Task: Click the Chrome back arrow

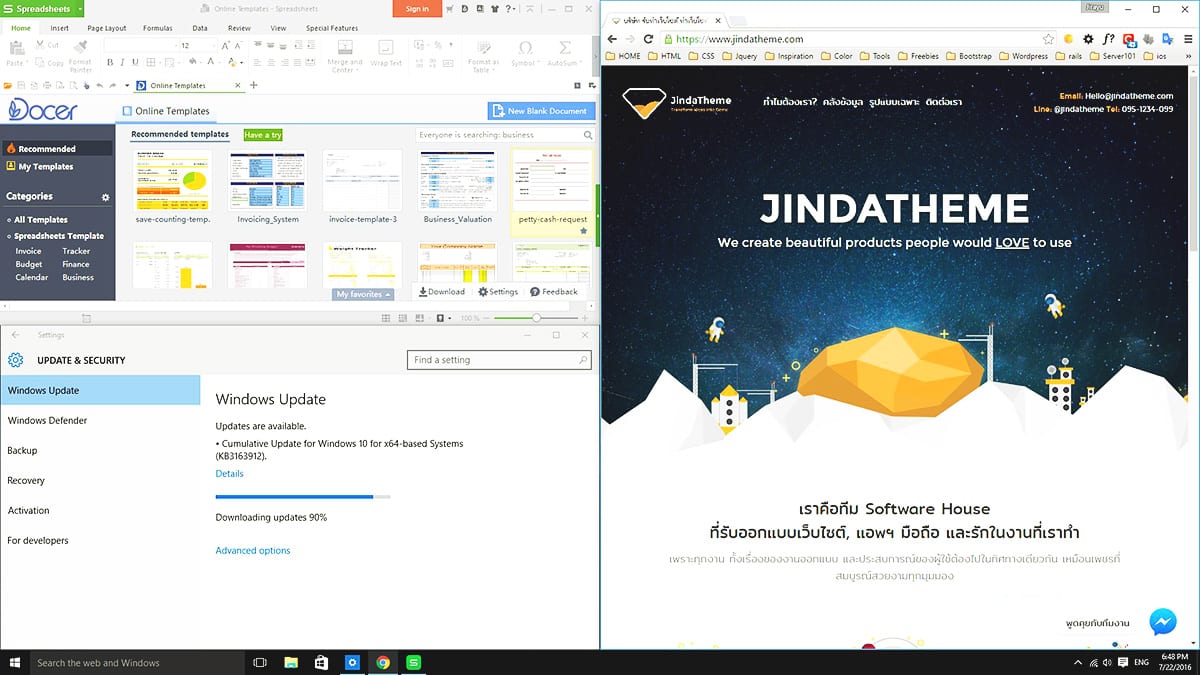Action: click(x=613, y=39)
